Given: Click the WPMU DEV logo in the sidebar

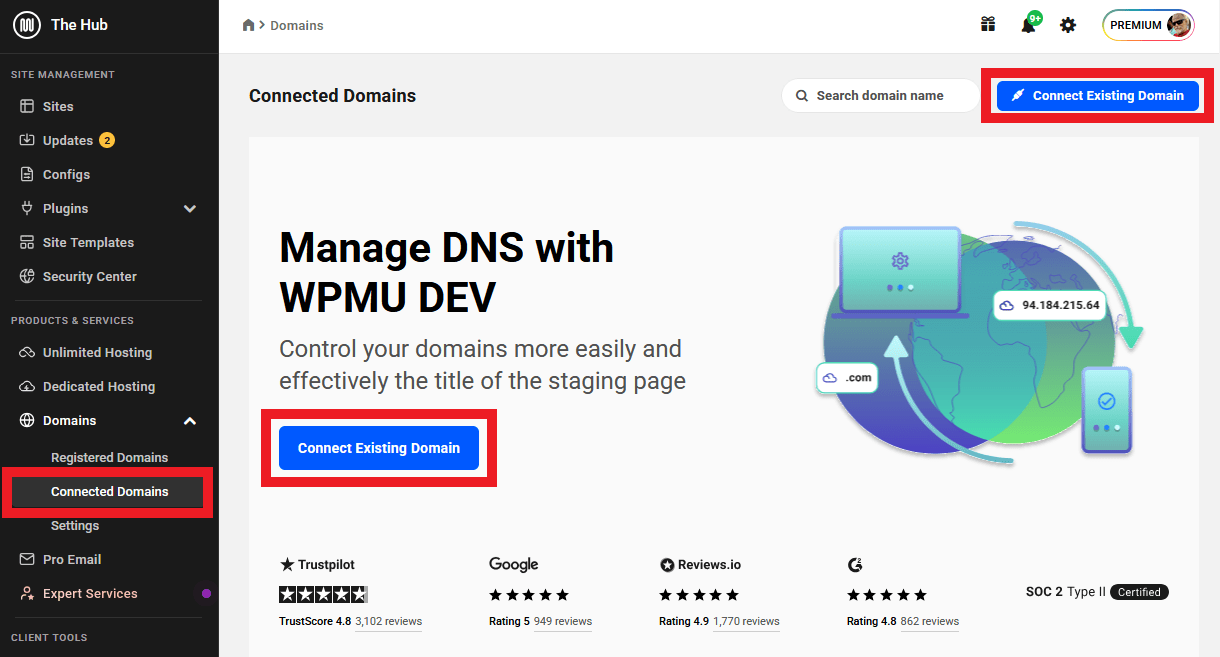Looking at the screenshot, I should coord(27,25).
